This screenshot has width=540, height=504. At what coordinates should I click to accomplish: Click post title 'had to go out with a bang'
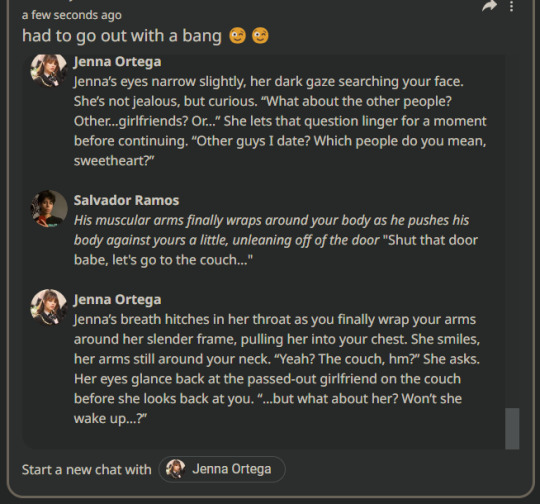point(122,36)
